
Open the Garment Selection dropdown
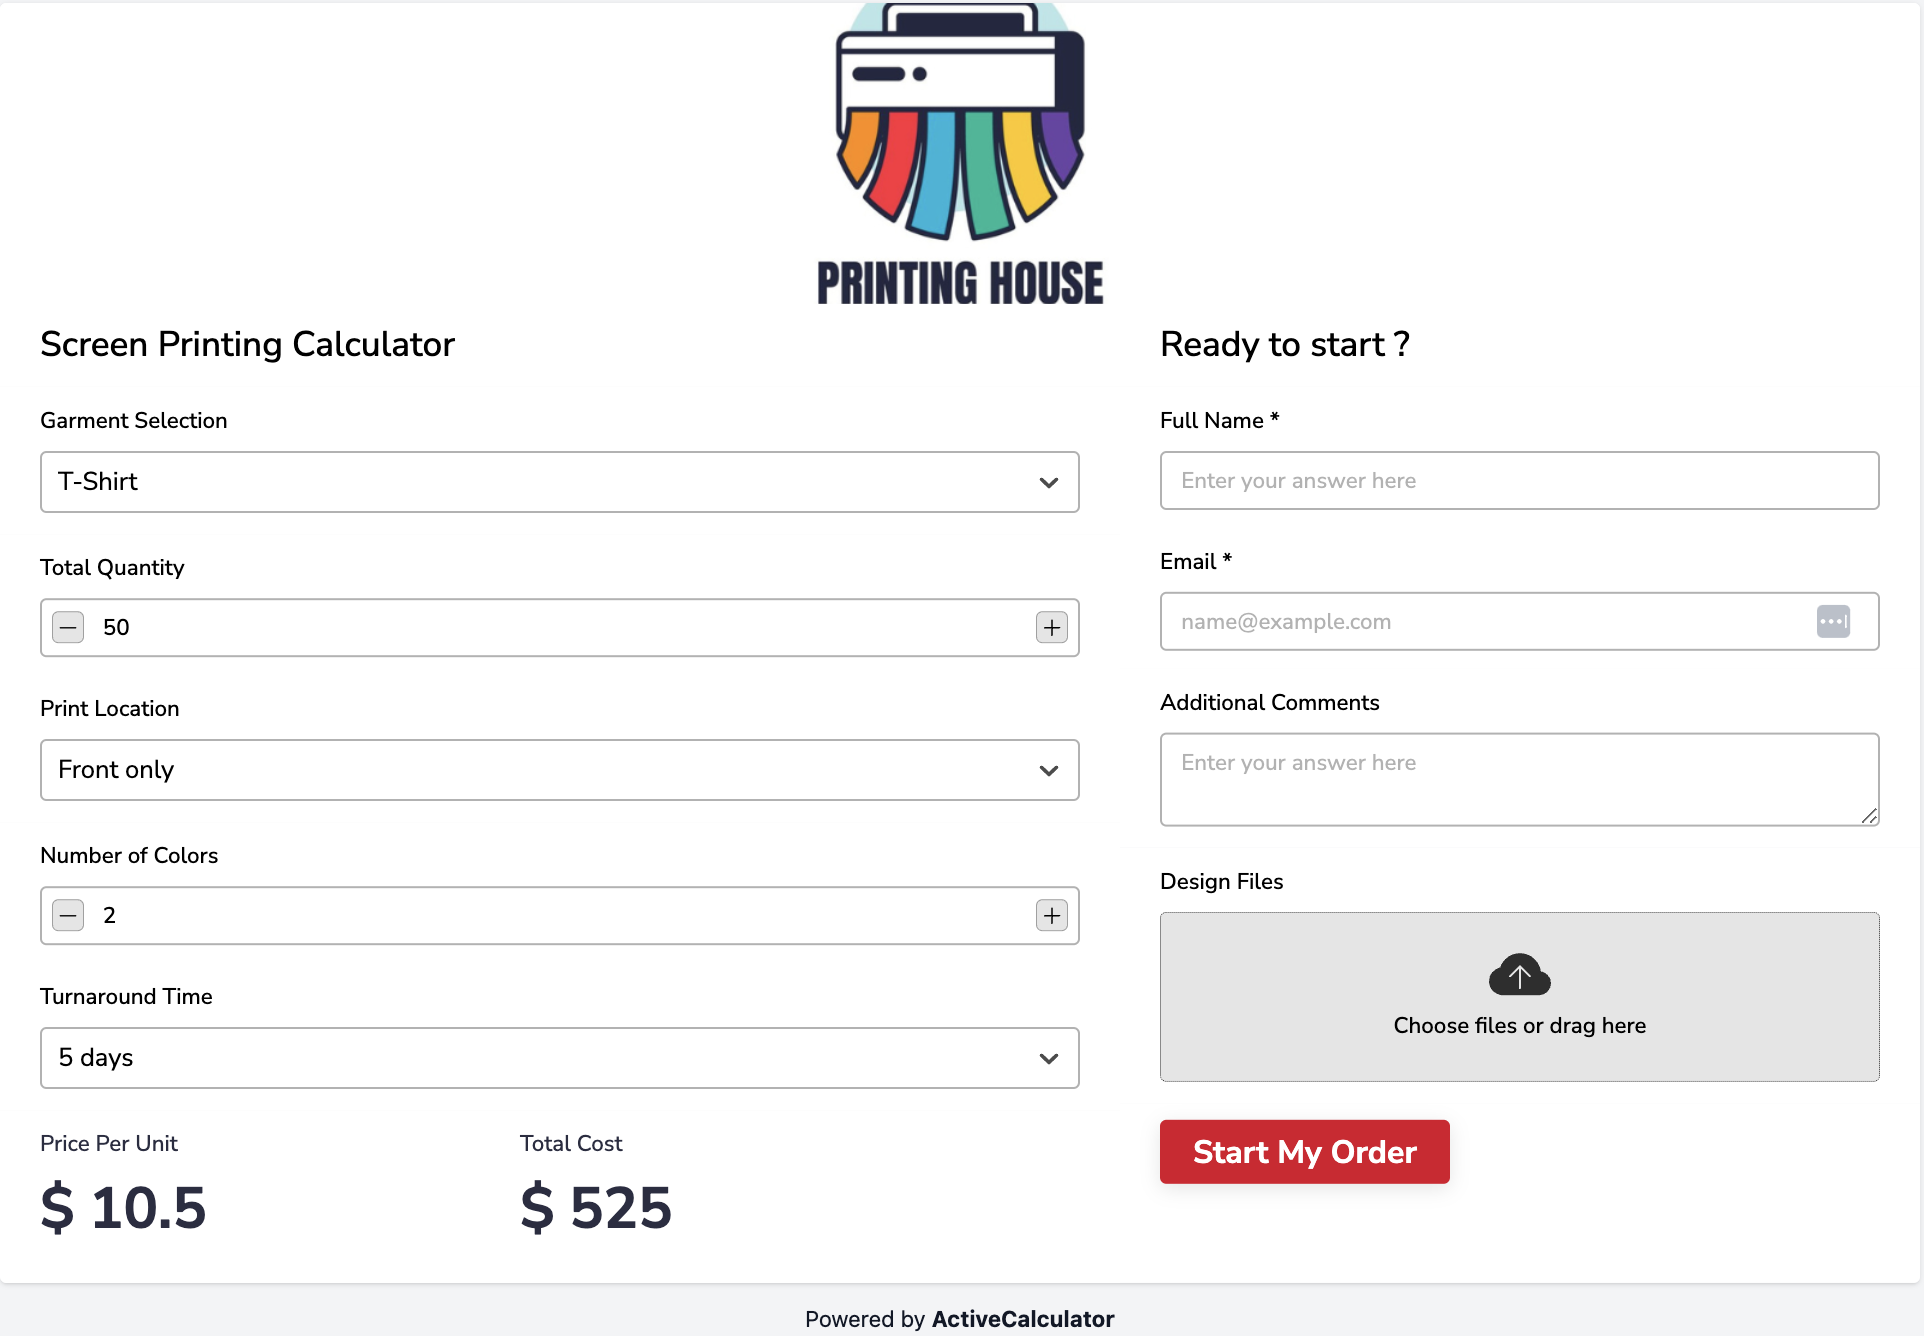[559, 482]
